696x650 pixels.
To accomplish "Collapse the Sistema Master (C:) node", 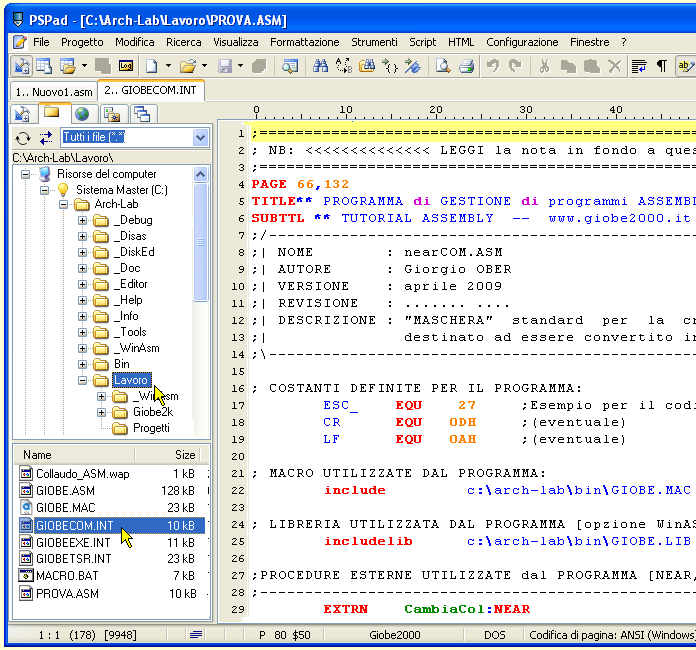I will coord(44,190).
